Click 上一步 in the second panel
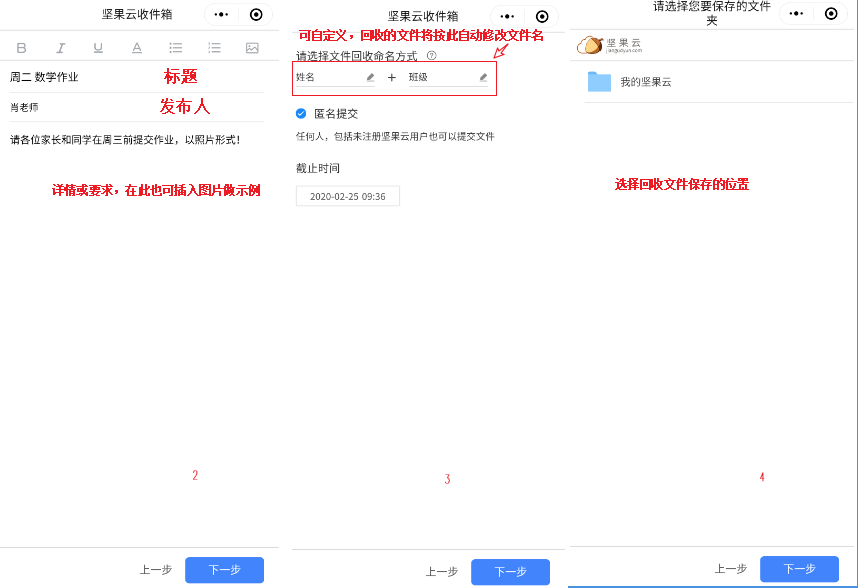Viewport: 858px width, 588px height. tap(442, 572)
